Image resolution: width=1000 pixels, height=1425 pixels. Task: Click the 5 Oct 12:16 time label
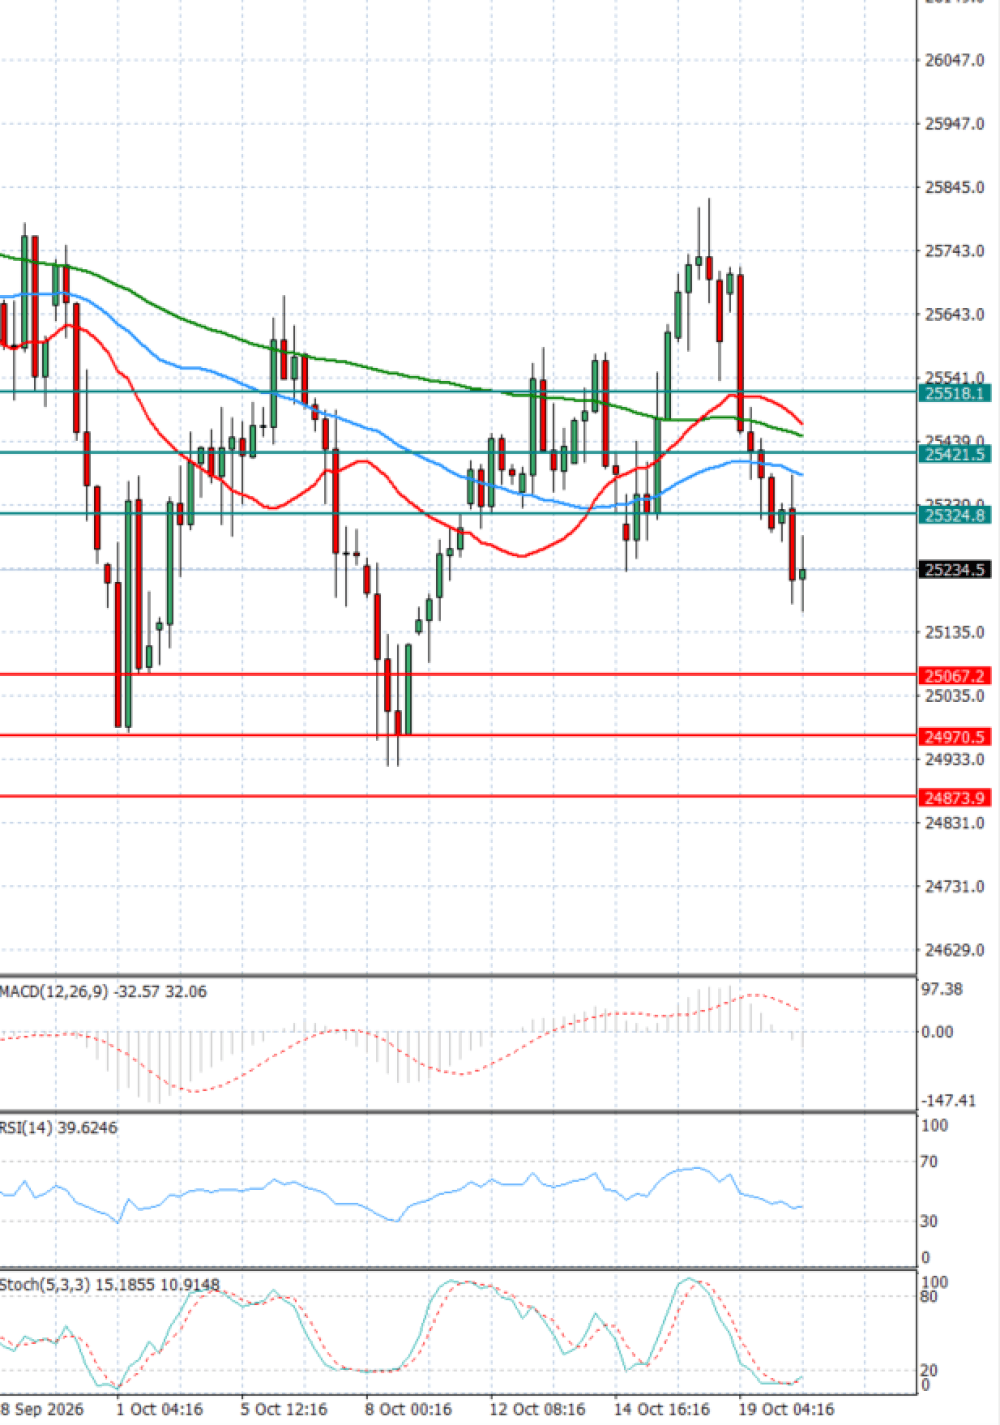tap(285, 1409)
